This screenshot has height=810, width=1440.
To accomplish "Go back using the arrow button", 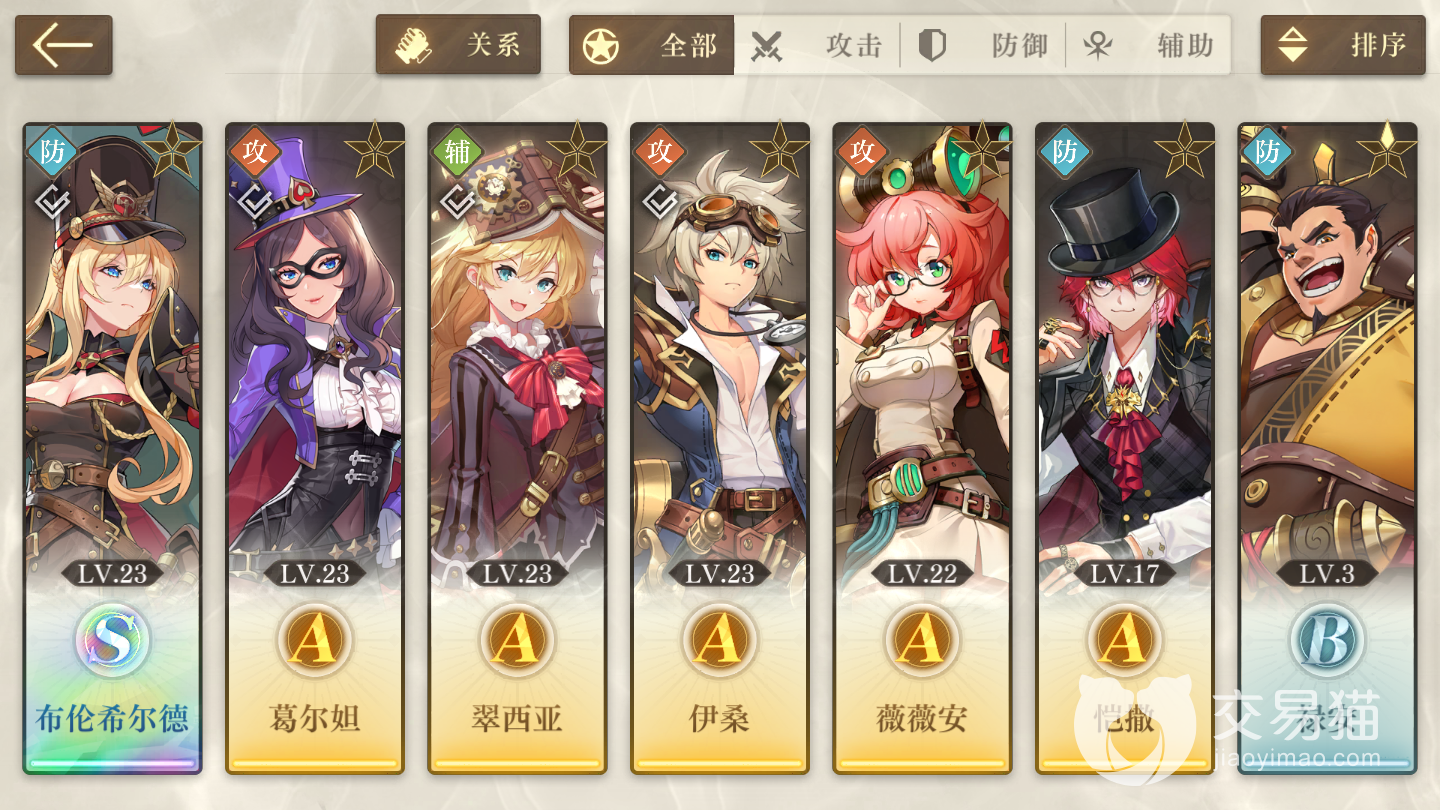I will [63, 45].
